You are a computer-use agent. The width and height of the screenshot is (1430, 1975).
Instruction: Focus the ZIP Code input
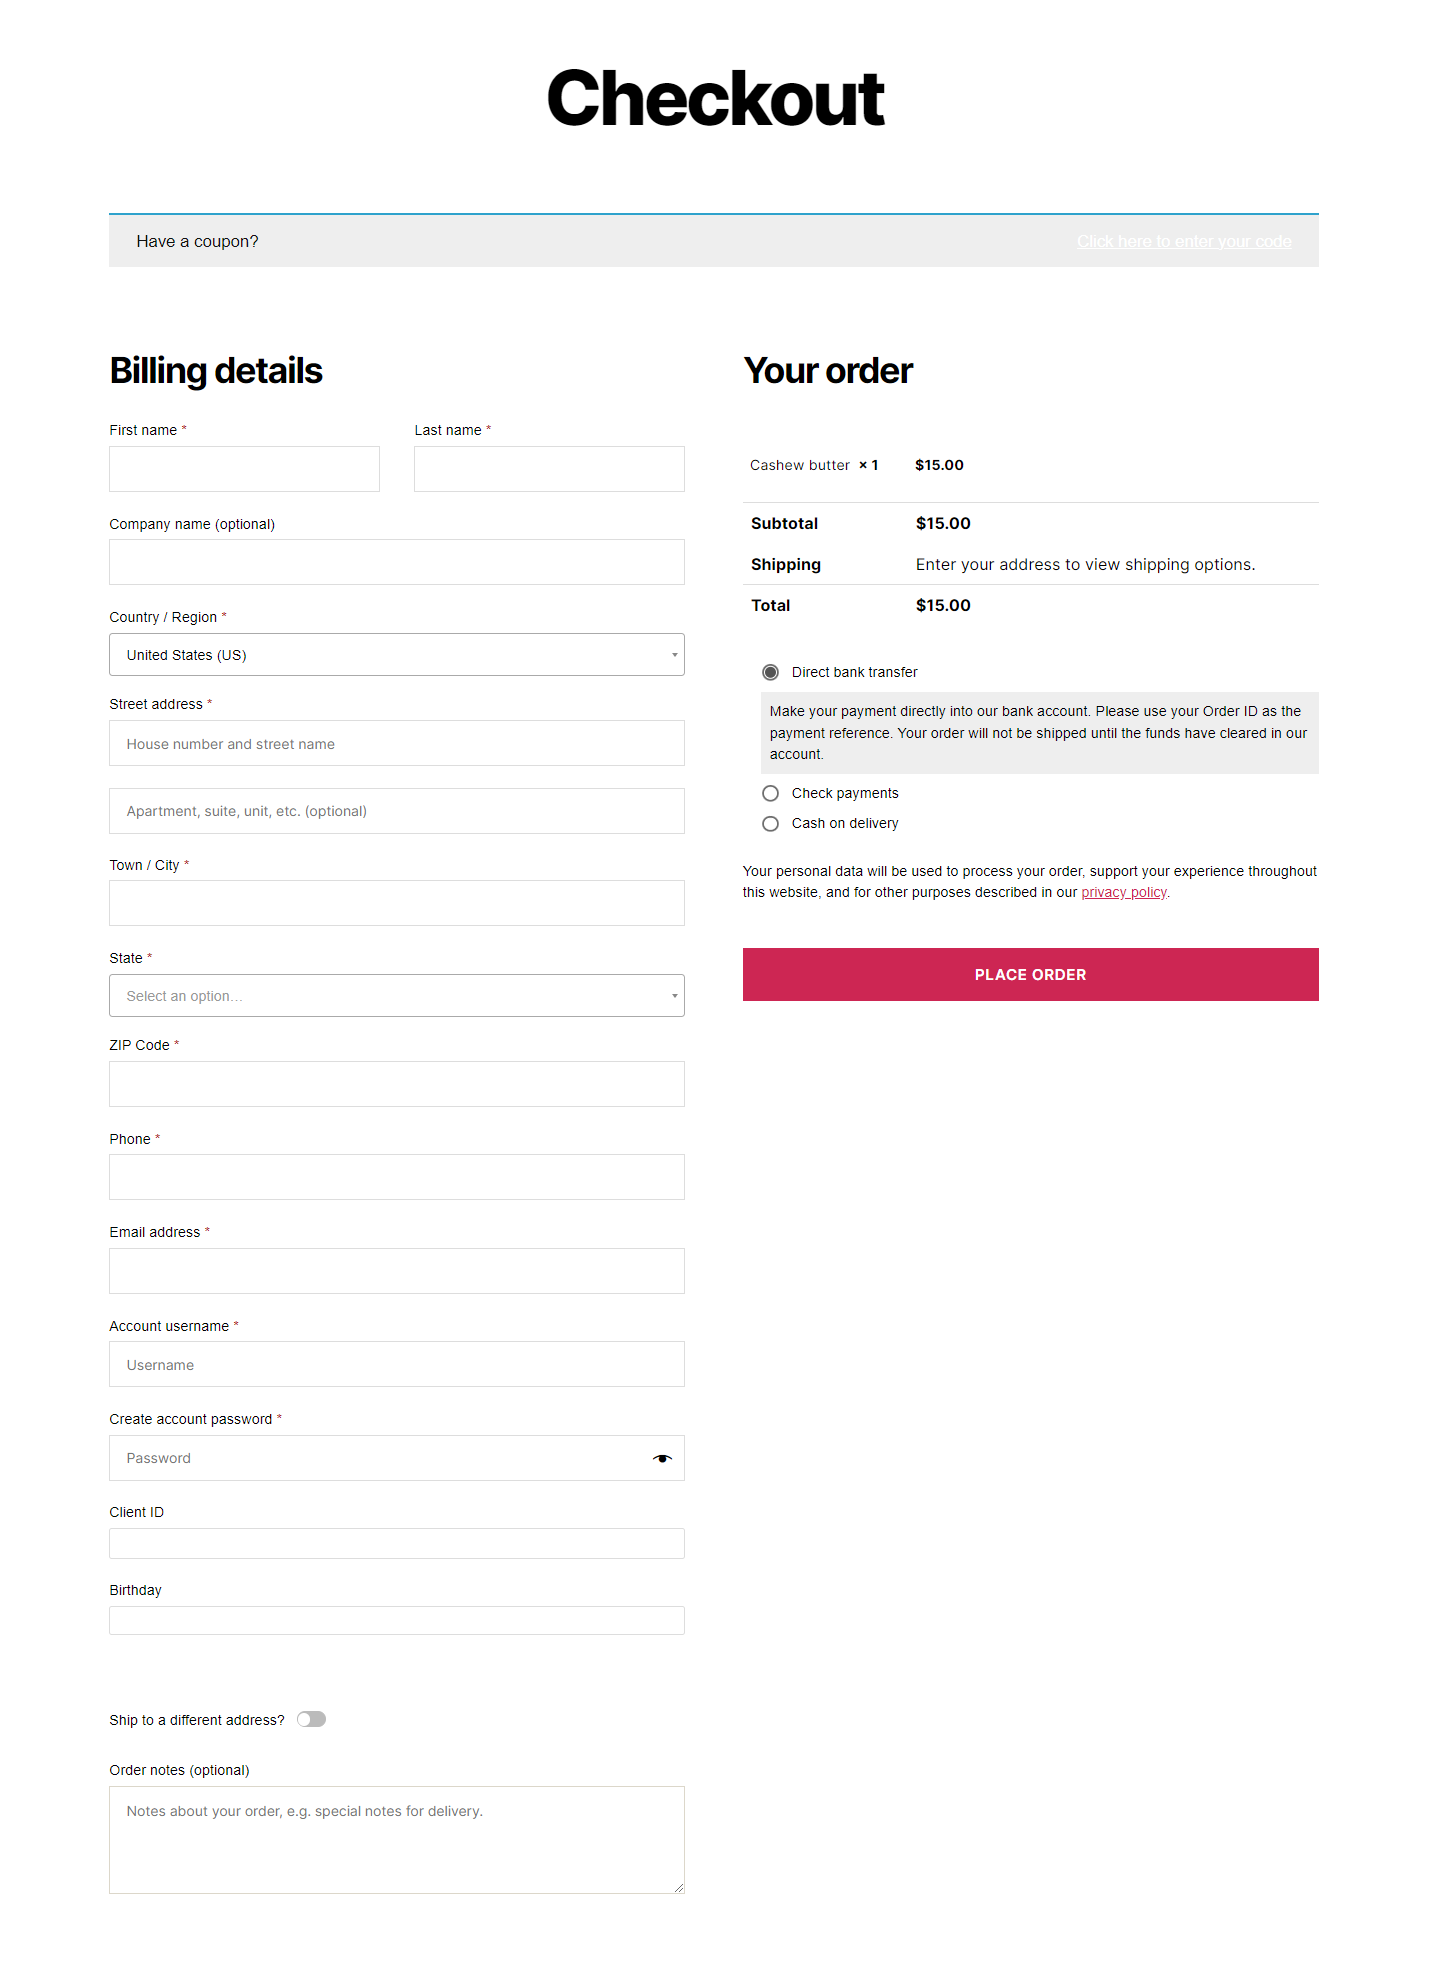(x=397, y=1084)
